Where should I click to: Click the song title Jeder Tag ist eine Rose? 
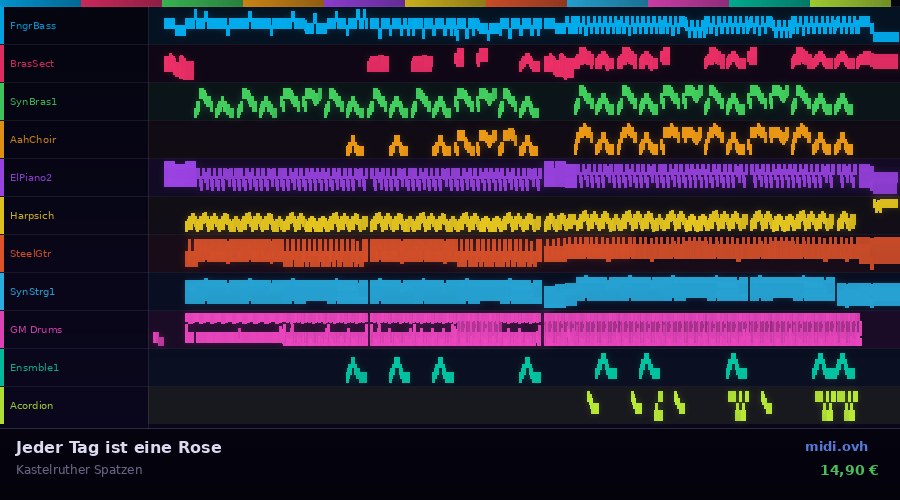pos(119,447)
